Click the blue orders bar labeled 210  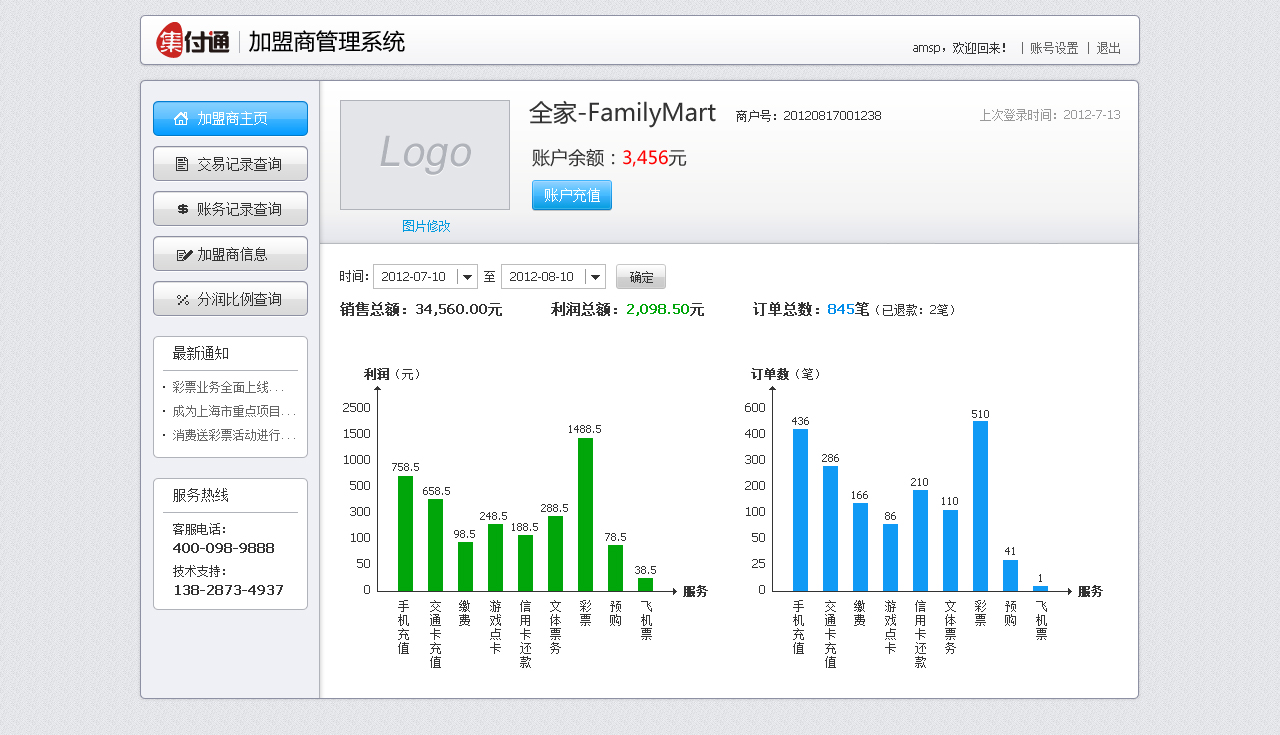(920, 540)
